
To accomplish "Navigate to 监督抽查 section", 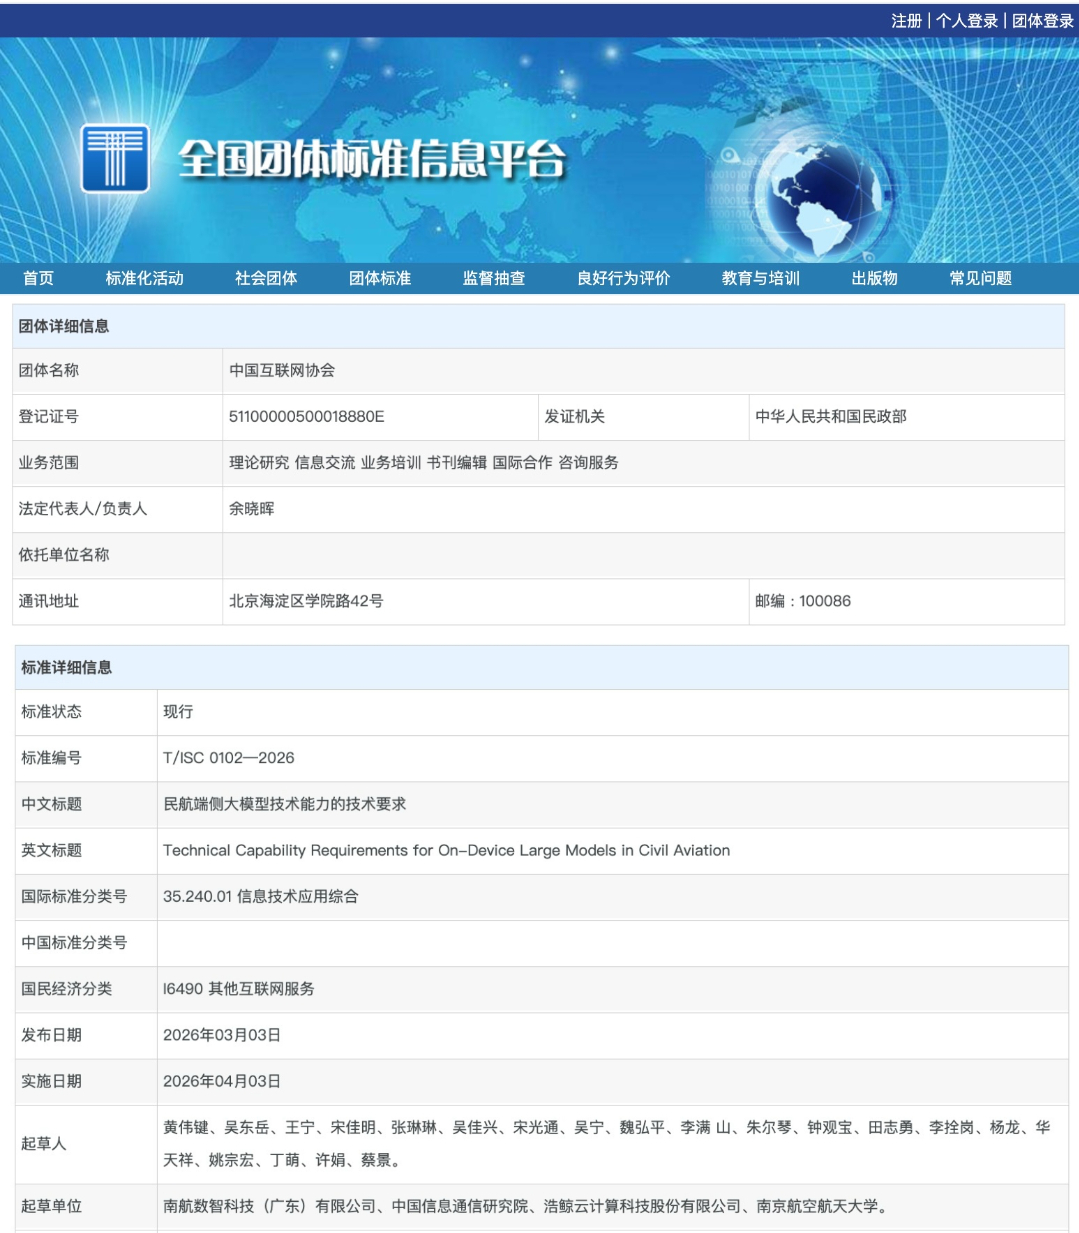I will (494, 278).
